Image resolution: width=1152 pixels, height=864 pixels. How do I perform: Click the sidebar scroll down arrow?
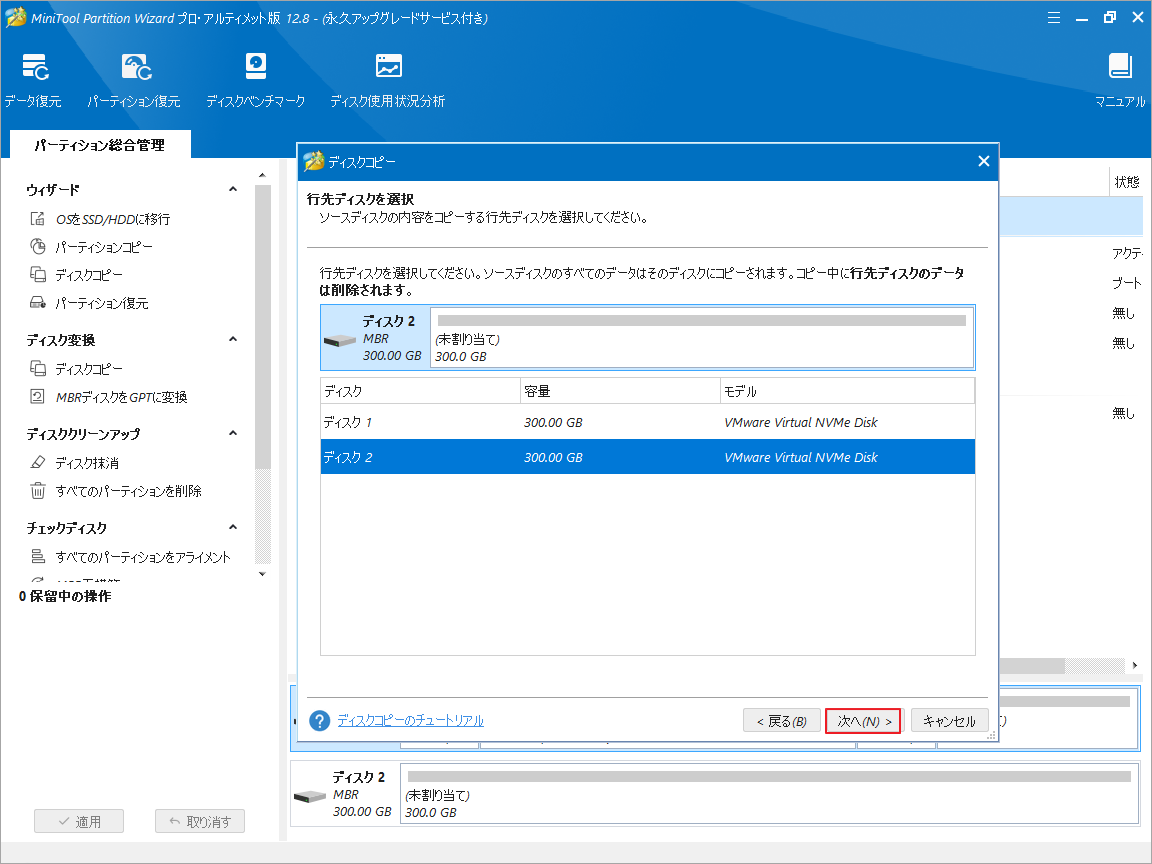coord(262,574)
